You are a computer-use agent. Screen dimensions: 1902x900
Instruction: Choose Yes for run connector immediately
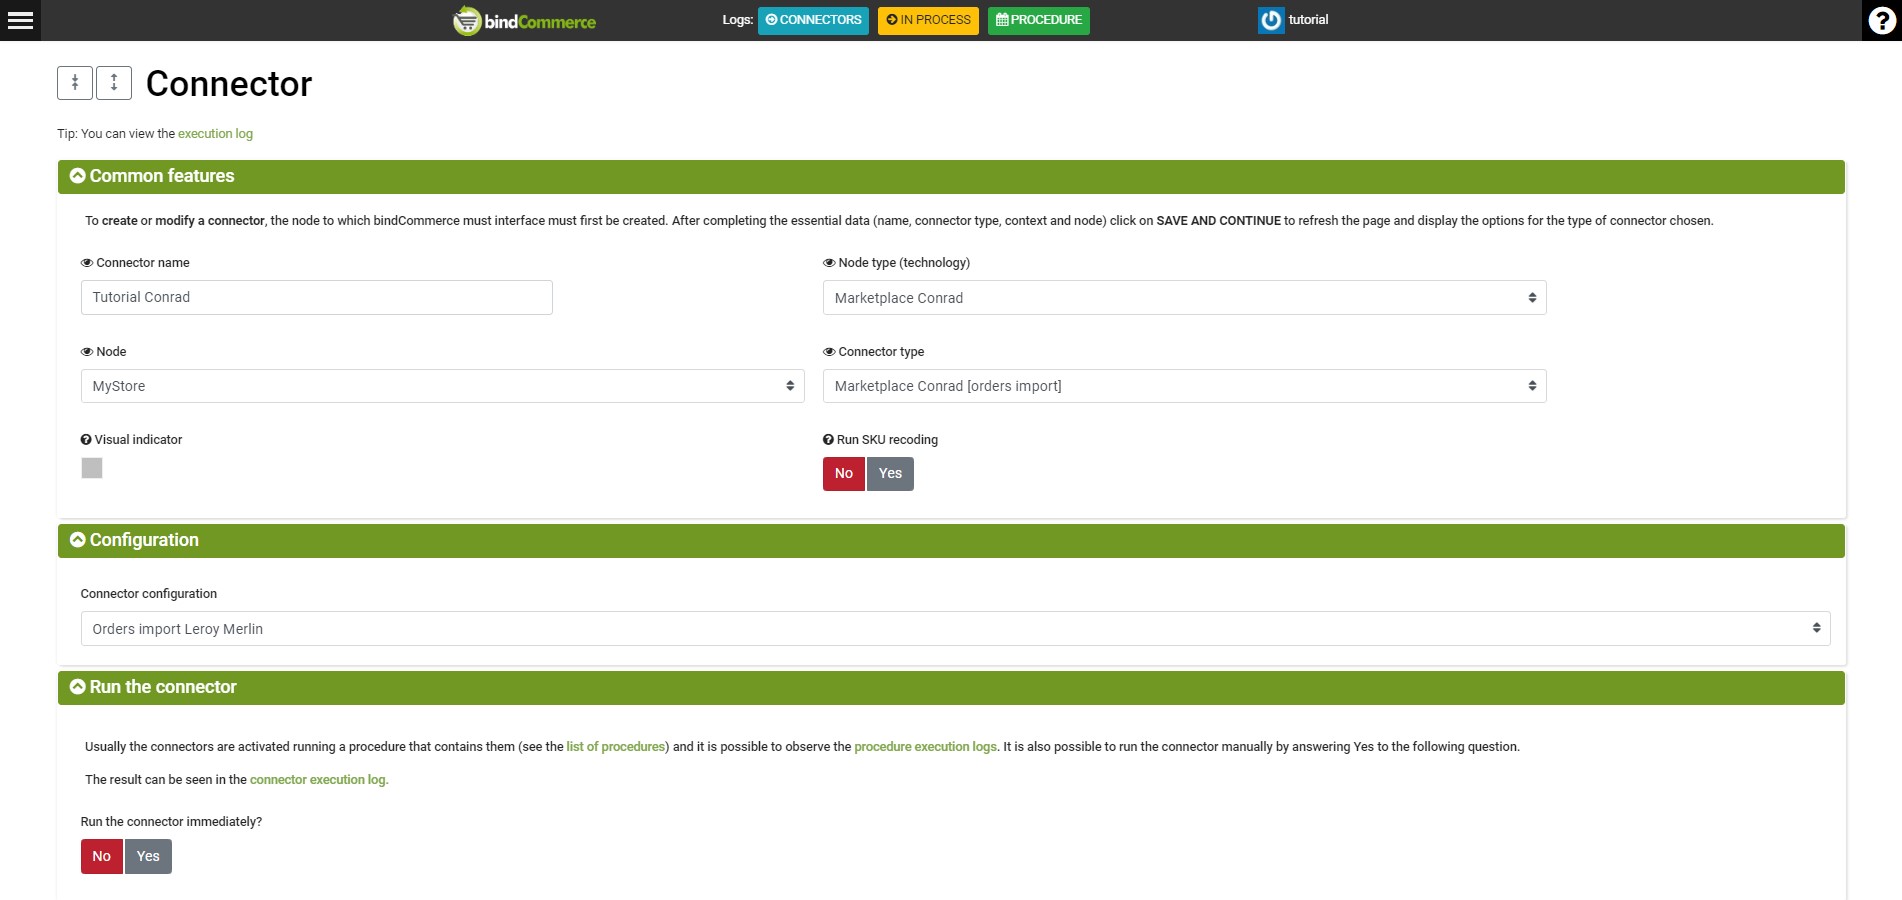pos(148,856)
